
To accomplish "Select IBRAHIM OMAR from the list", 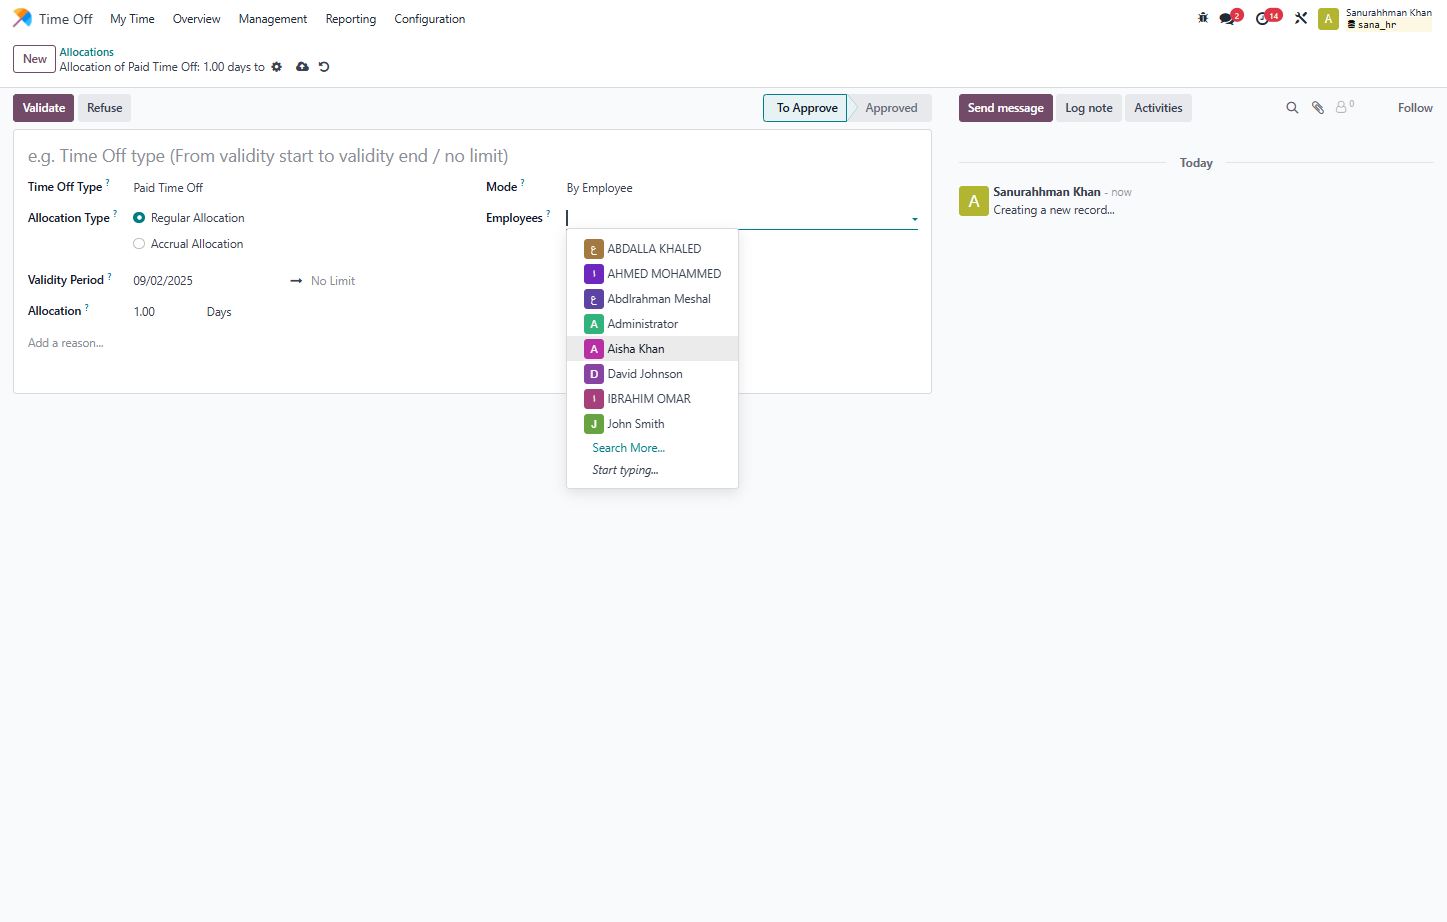I will 652,399.
